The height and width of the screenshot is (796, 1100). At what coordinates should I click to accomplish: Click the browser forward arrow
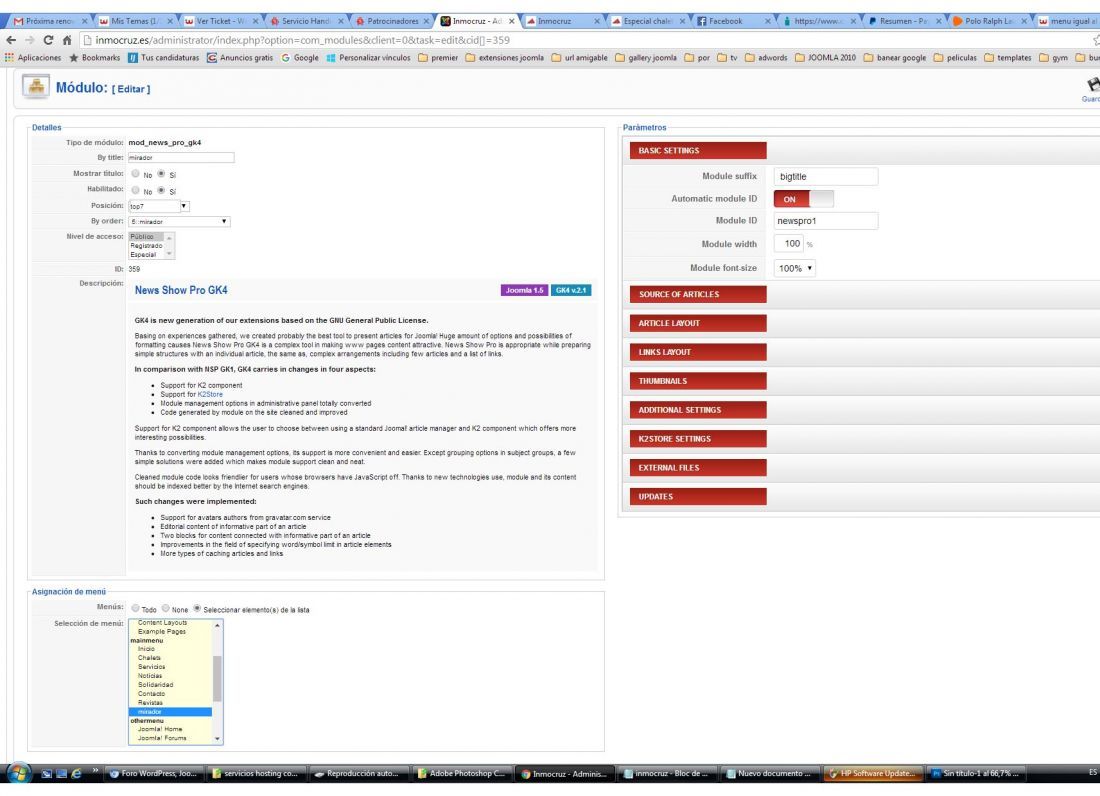[29, 40]
